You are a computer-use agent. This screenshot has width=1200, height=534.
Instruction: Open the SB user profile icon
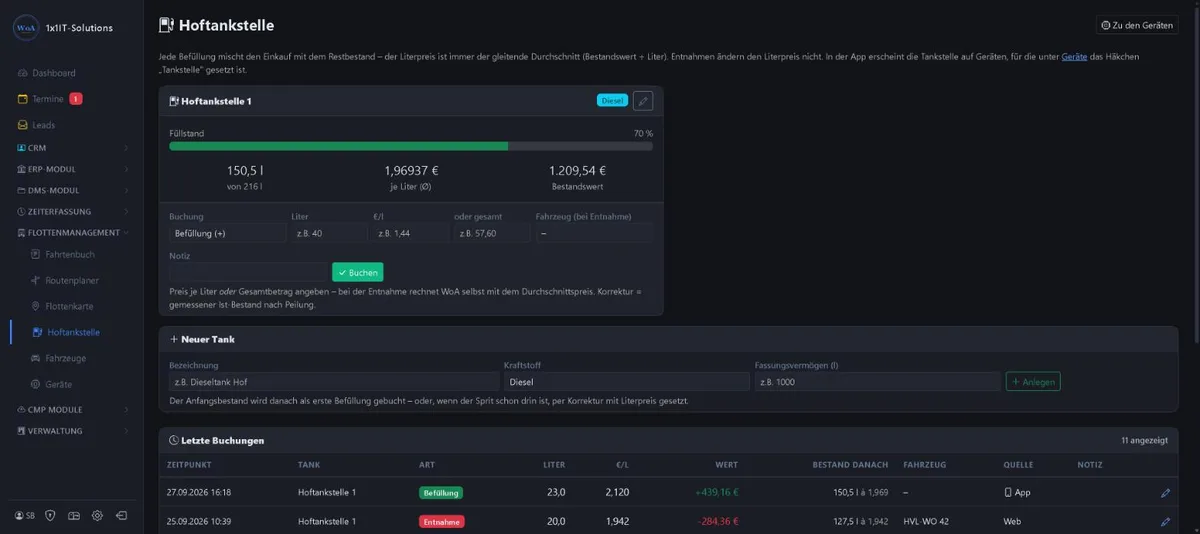pyautogui.click(x=25, y=515)
